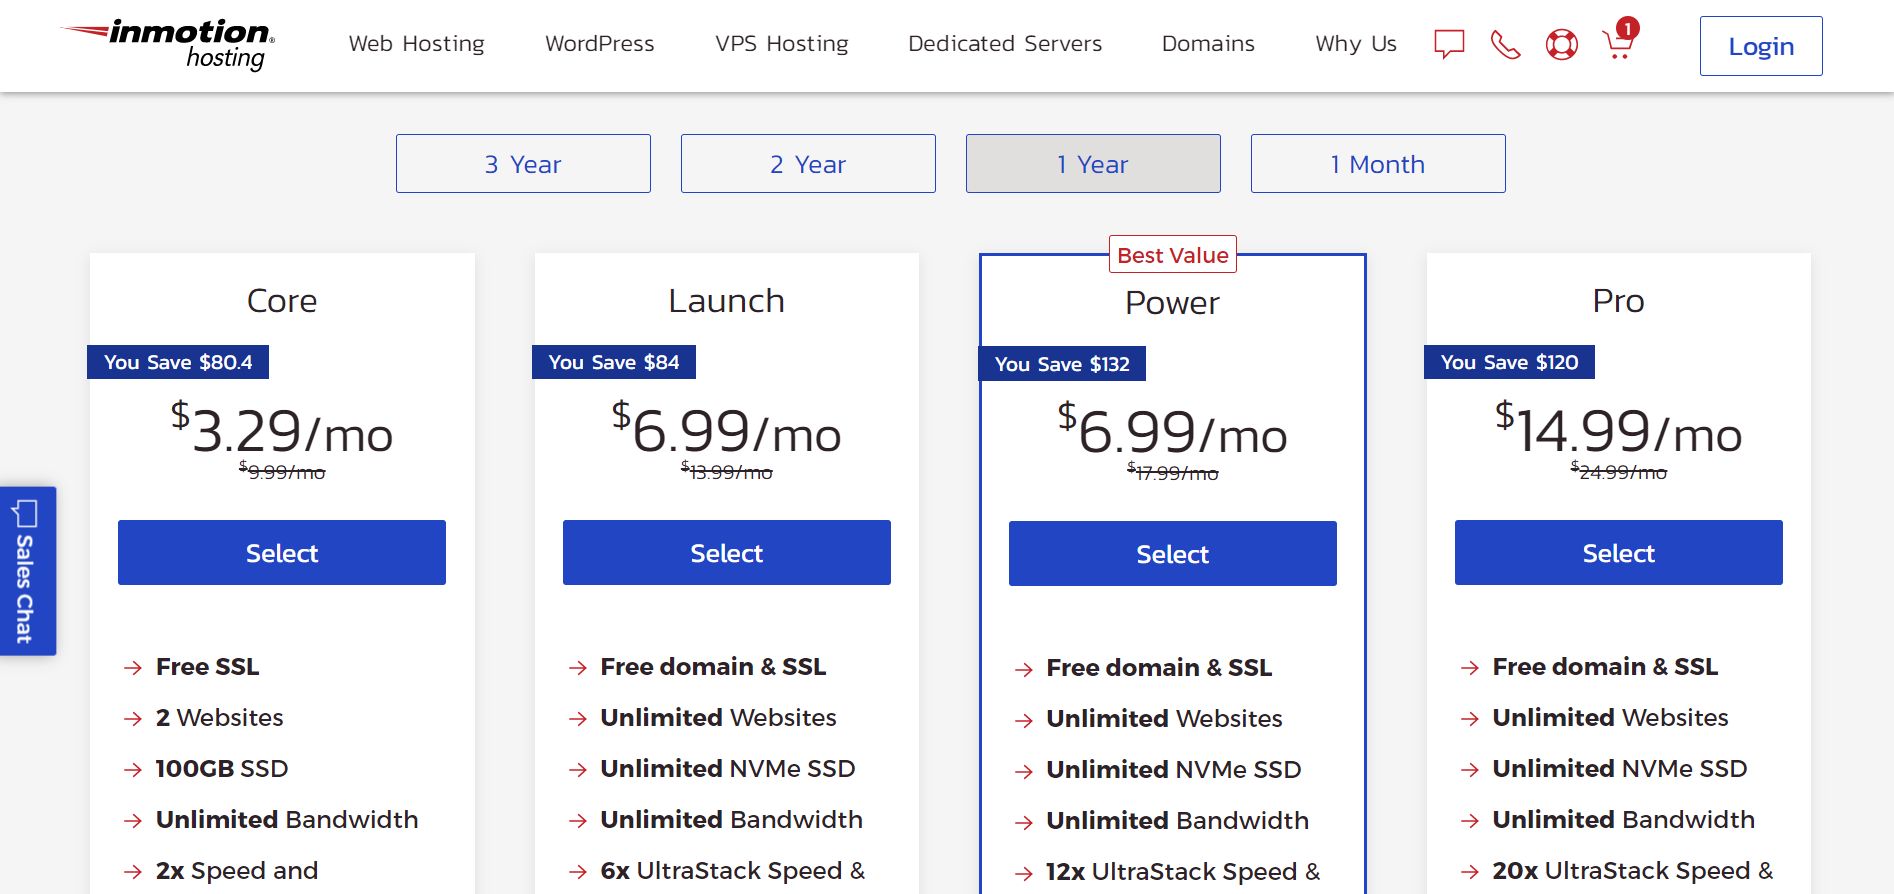Select the Launch plan
Screen dimensions: 1894x894
727,552
